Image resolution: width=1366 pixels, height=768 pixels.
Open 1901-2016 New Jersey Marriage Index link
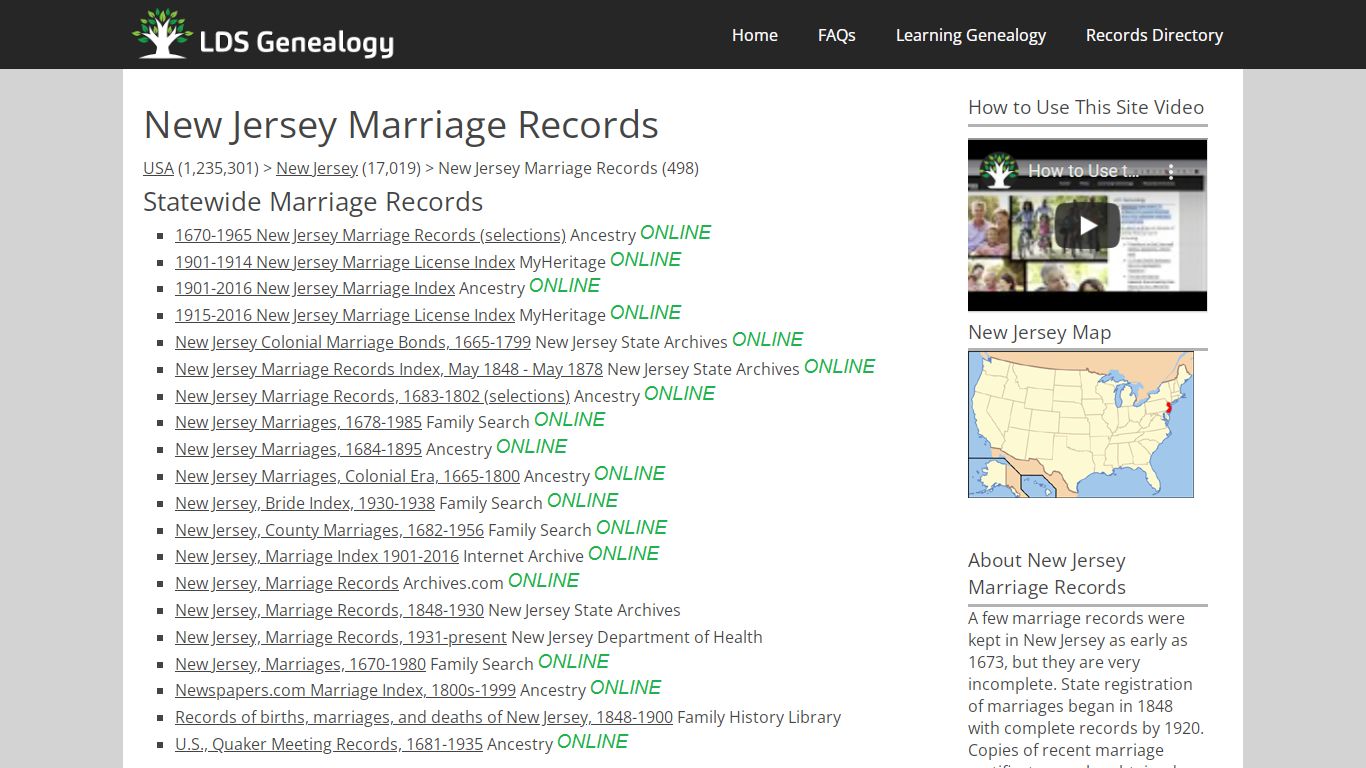pos(315,288)
